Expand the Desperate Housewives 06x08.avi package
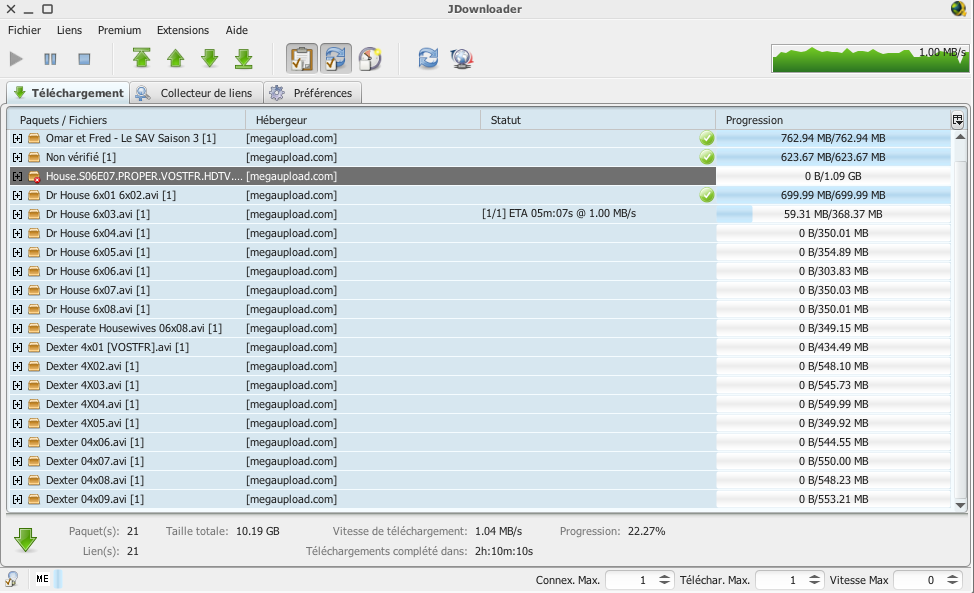 (x=17, y=328)
